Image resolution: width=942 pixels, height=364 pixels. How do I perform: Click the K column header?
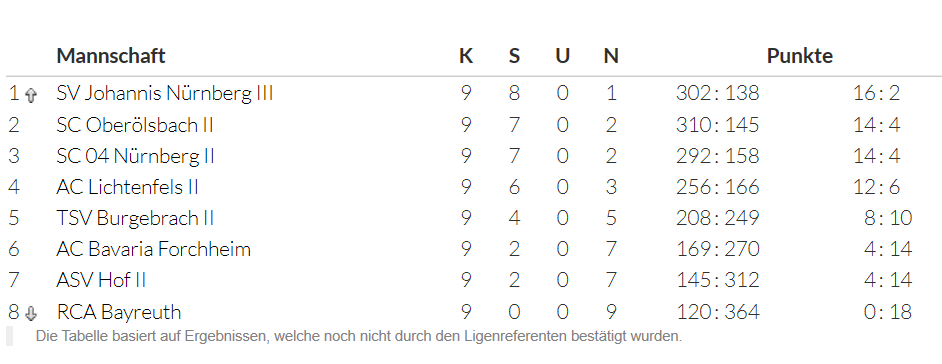[466, 55]
